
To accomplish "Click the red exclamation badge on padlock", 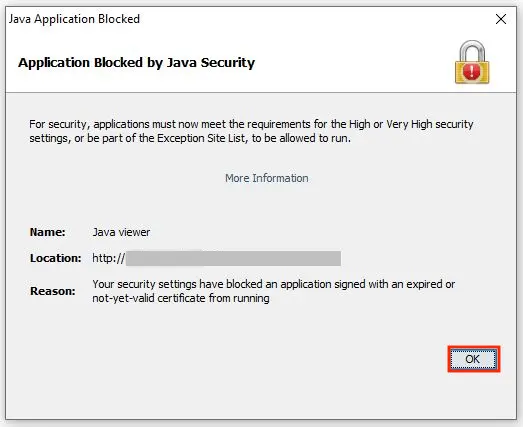I will point(472,72).
